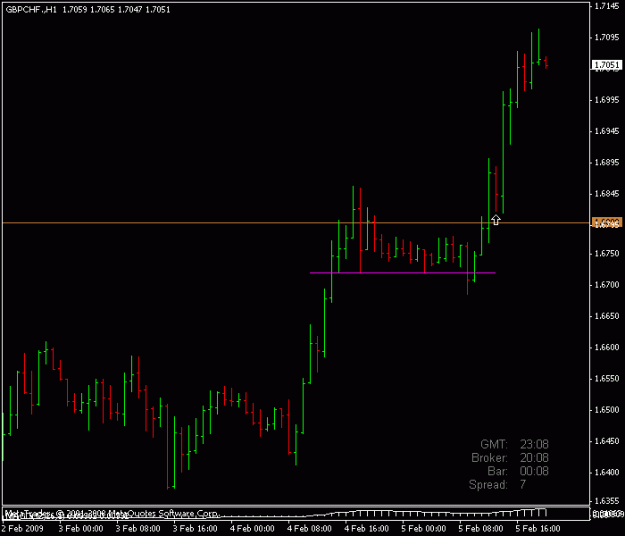
Task: Click the 3 Feb 00:00 time label
Action: pos(81,529)
